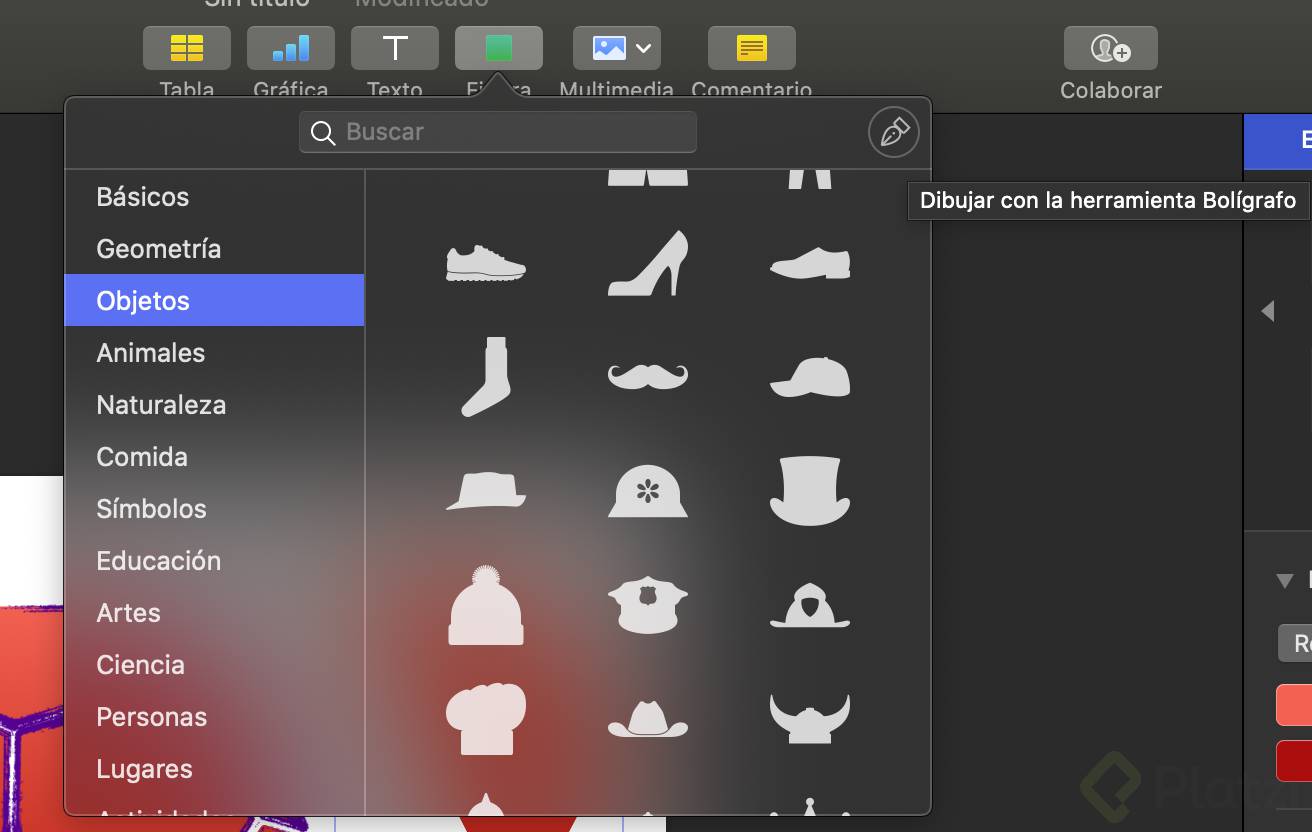Add the chef hat shape
The width and height of the screenshot is (1312, 832).
click(x=485, y=718)
